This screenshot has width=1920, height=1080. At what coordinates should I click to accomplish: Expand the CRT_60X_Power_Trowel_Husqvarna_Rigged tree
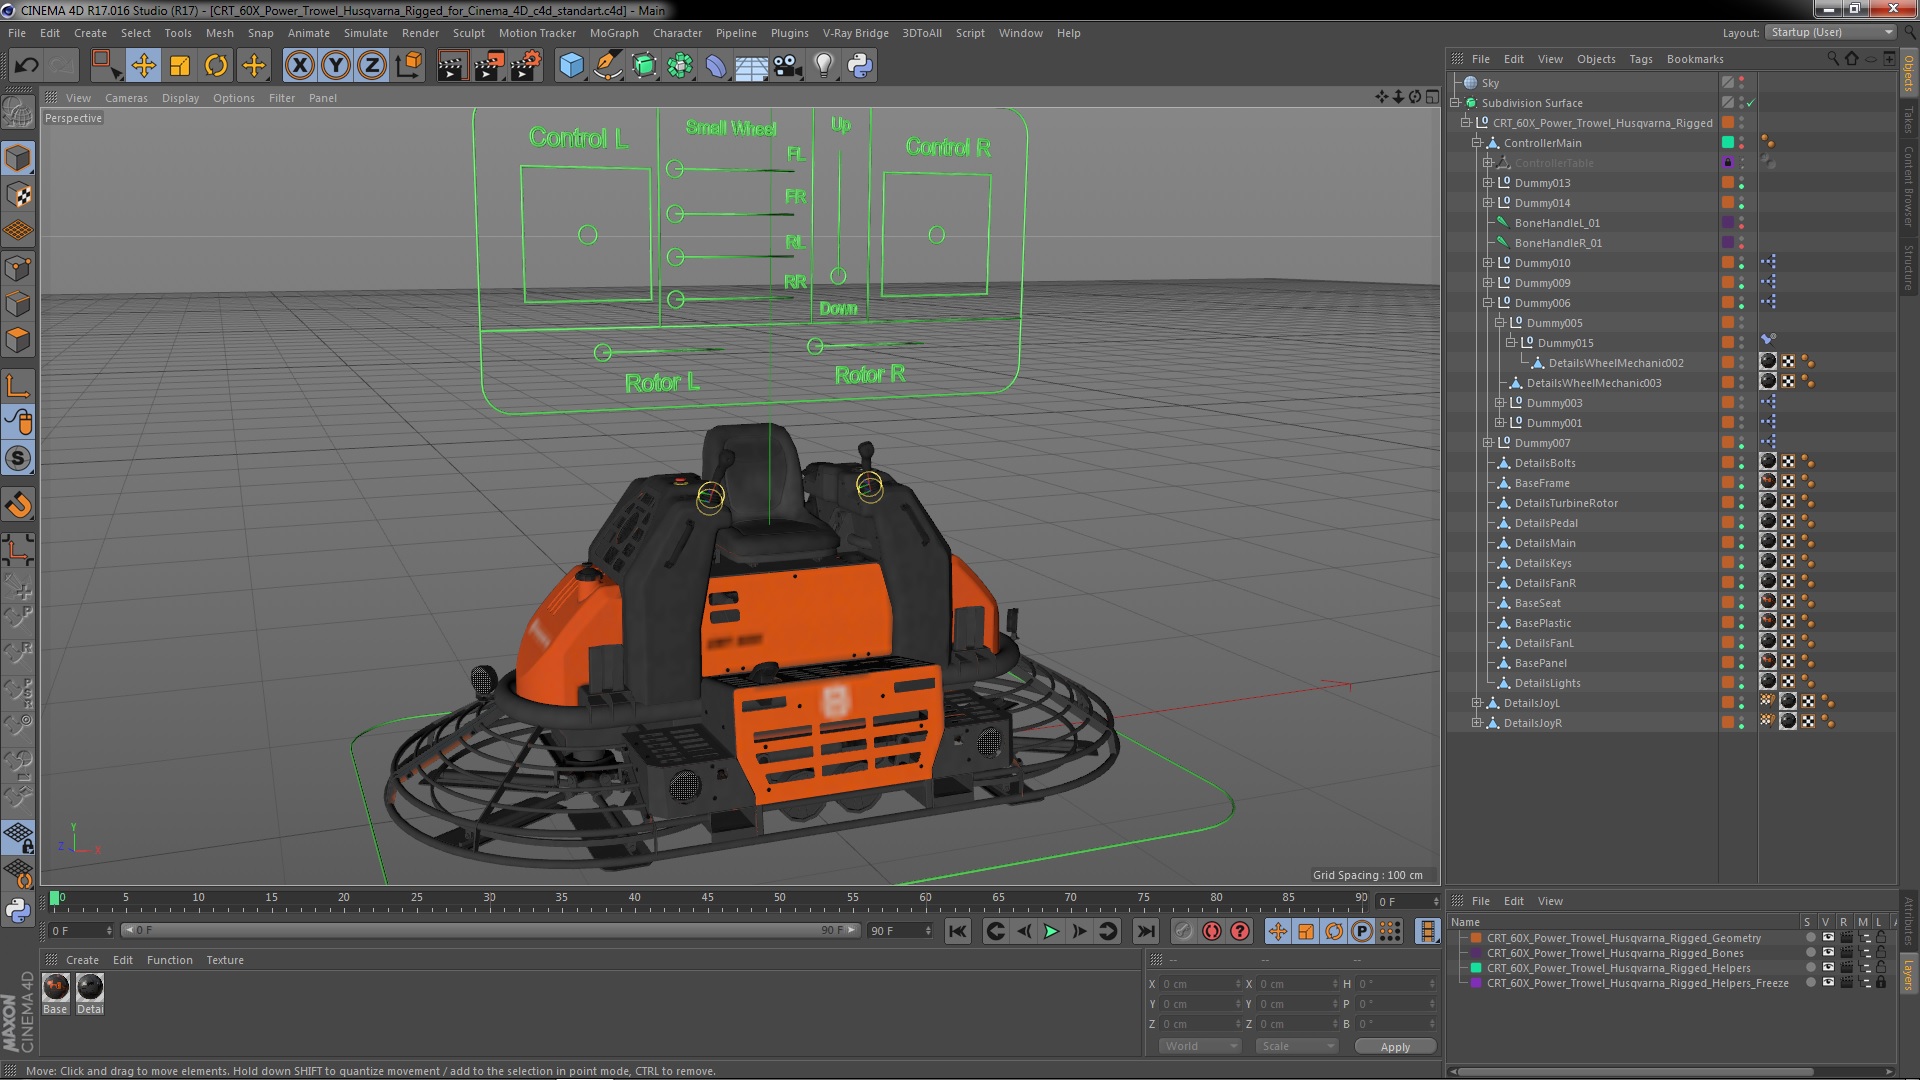[x=1466, y=121]
